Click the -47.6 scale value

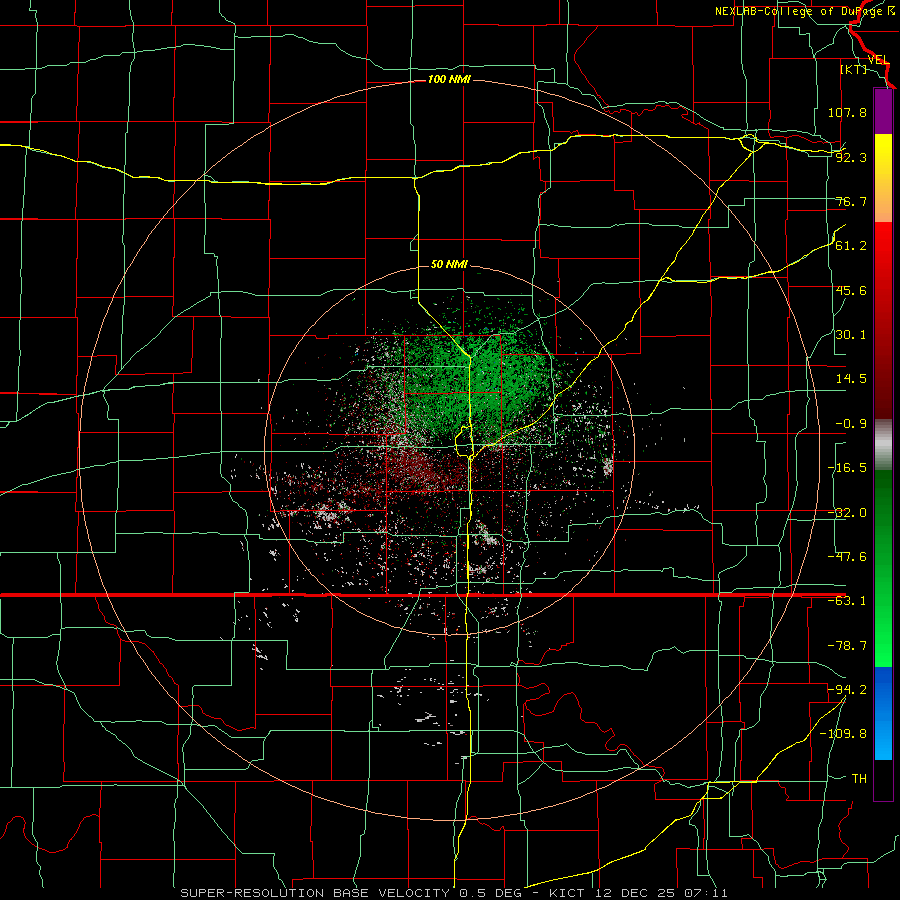[847, 557]
